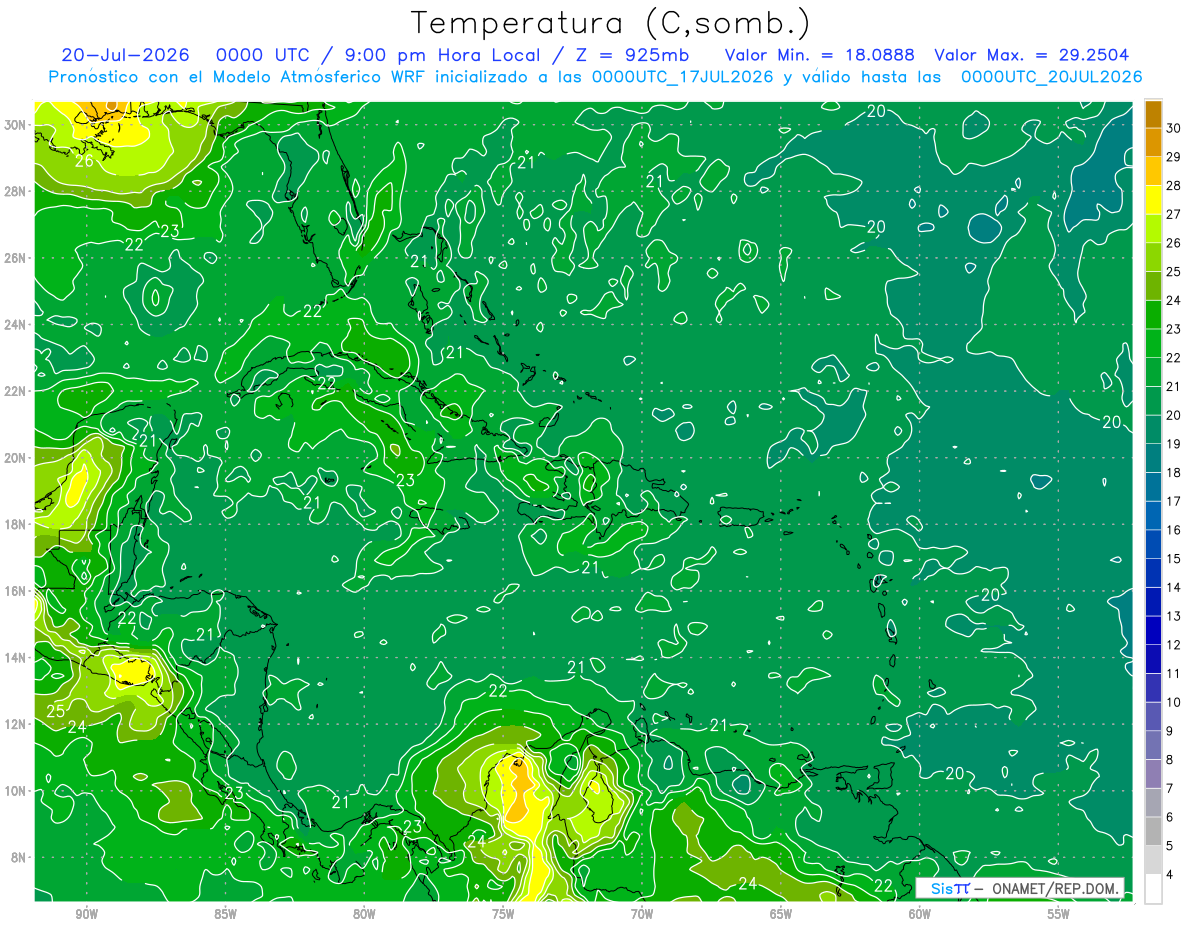
Task: Click the 8N latitude axis label
Action: coord(19,857)
